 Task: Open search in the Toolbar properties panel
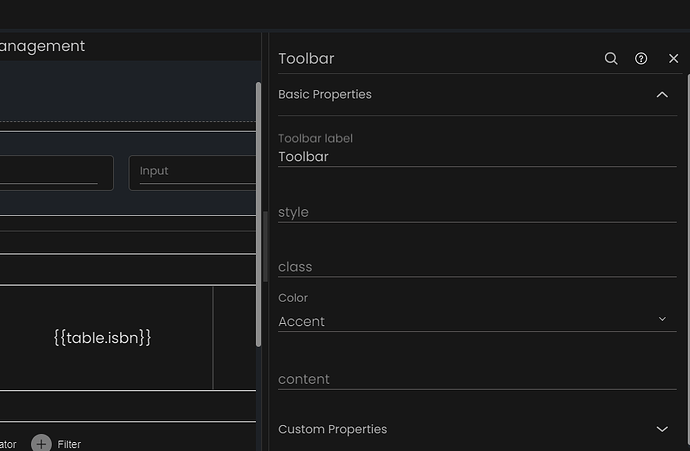611,59
